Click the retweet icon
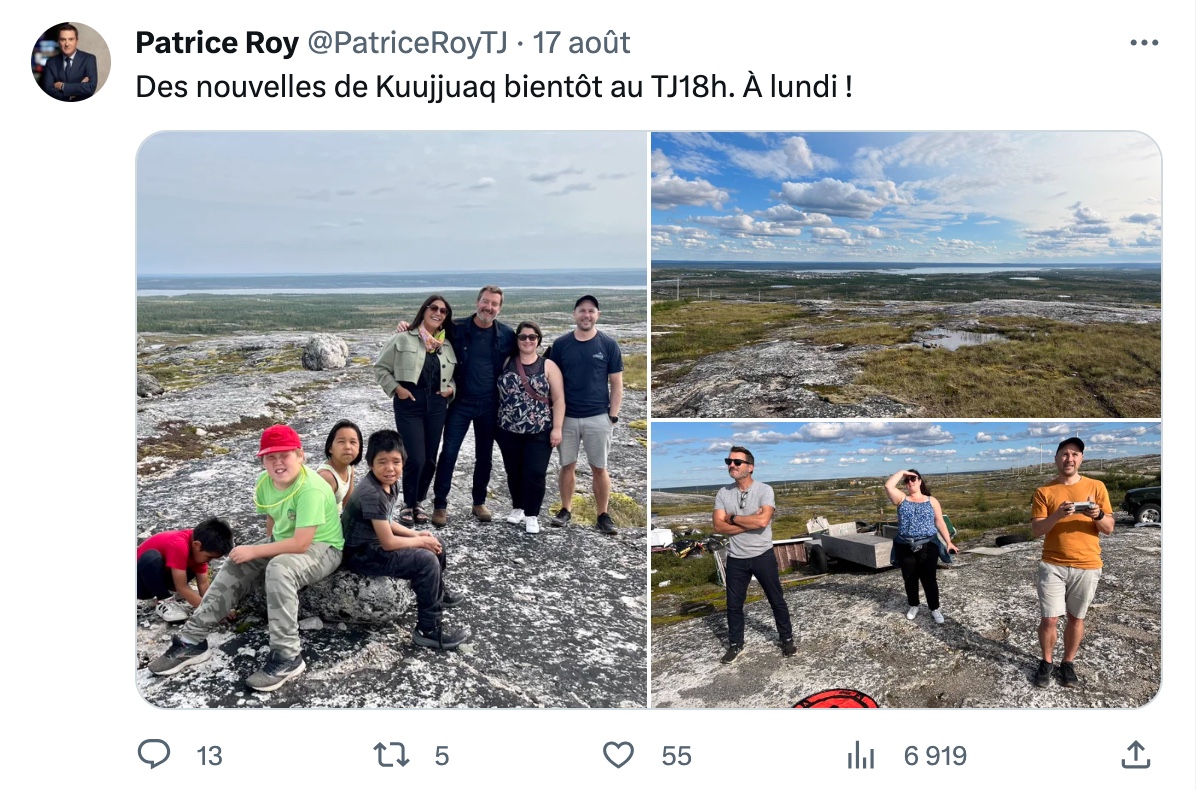The image size is (1196, 790). pos(391,755)
